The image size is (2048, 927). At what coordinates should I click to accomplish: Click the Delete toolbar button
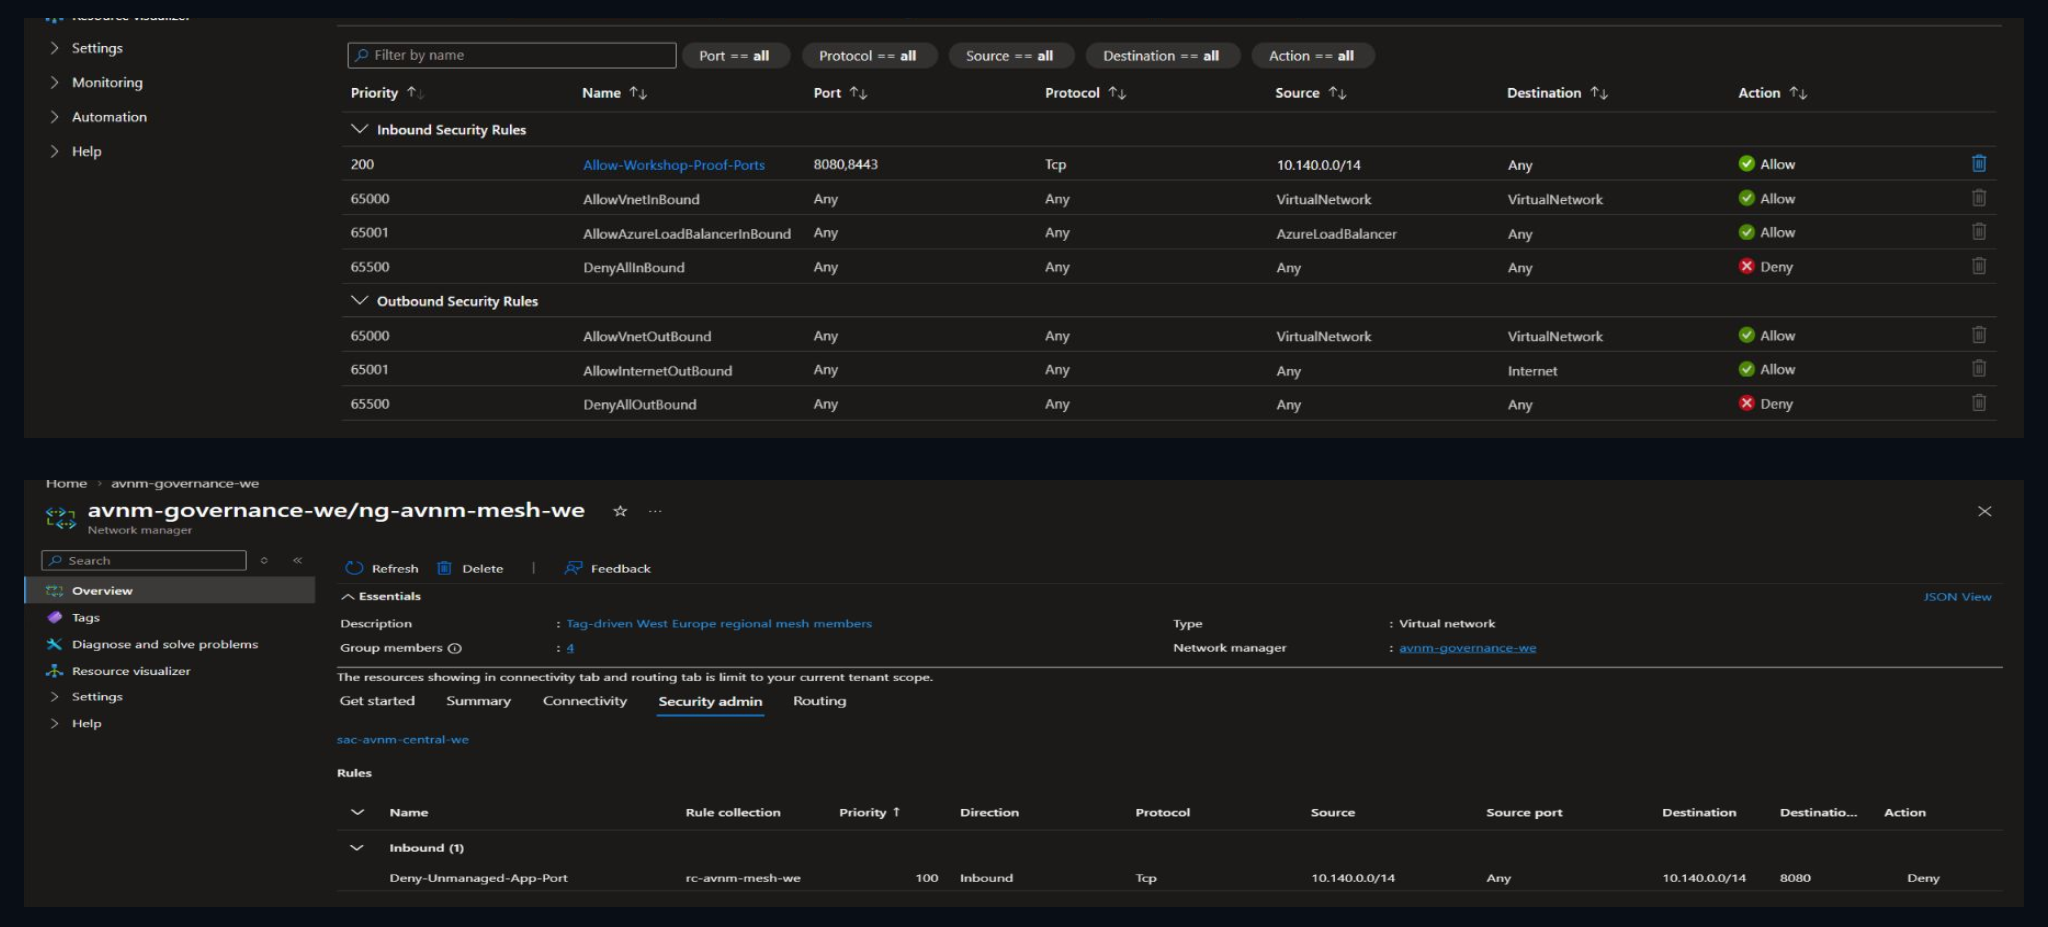470,568
